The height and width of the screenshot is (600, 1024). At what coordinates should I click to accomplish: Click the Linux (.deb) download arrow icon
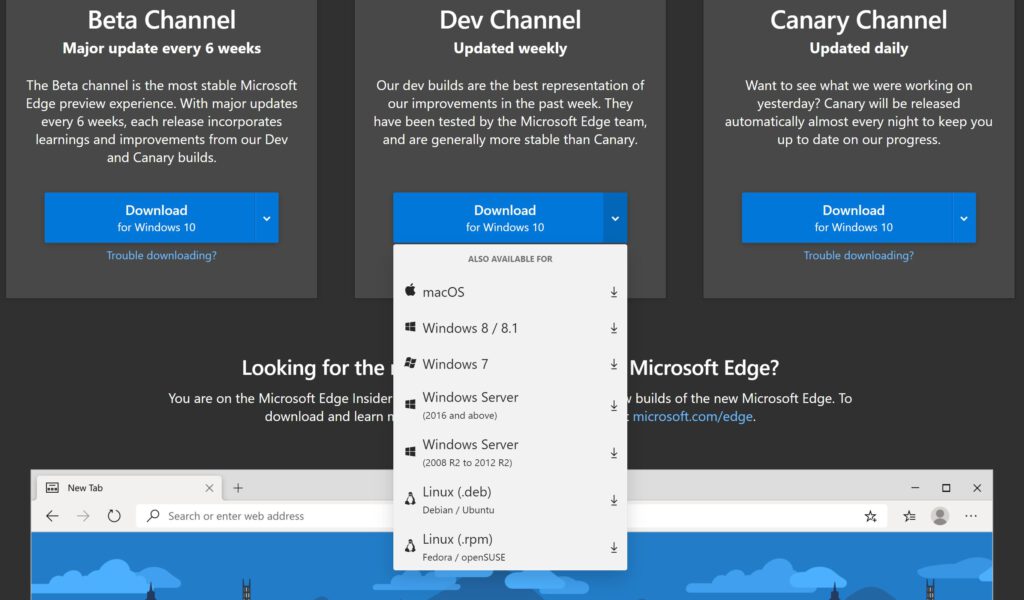(614, 500)
